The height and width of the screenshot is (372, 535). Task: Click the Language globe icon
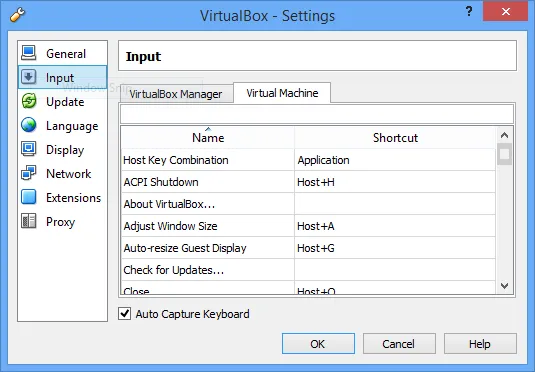pyautogui.click(x=29, y=125)
